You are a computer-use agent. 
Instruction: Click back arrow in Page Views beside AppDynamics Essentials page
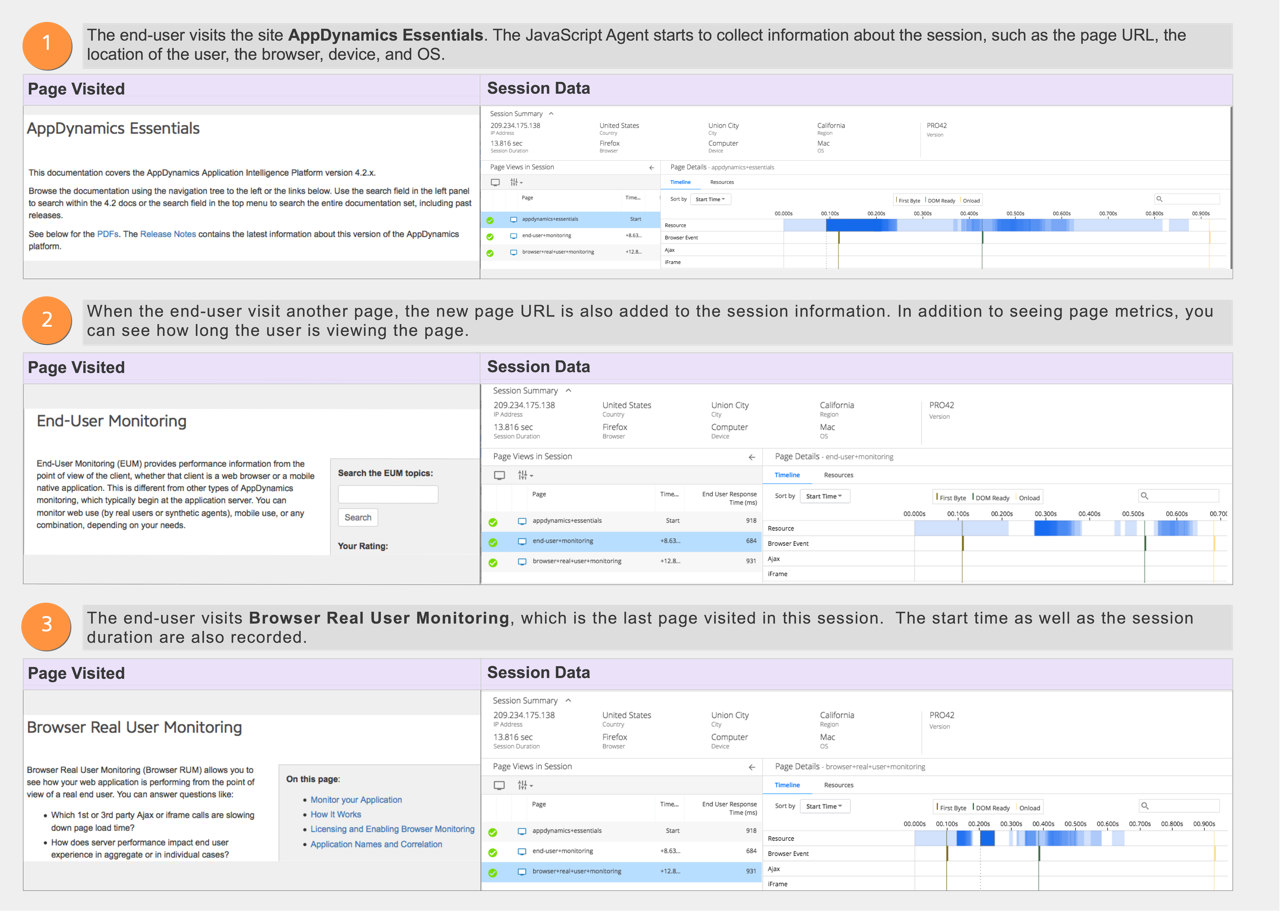(651, 168)
